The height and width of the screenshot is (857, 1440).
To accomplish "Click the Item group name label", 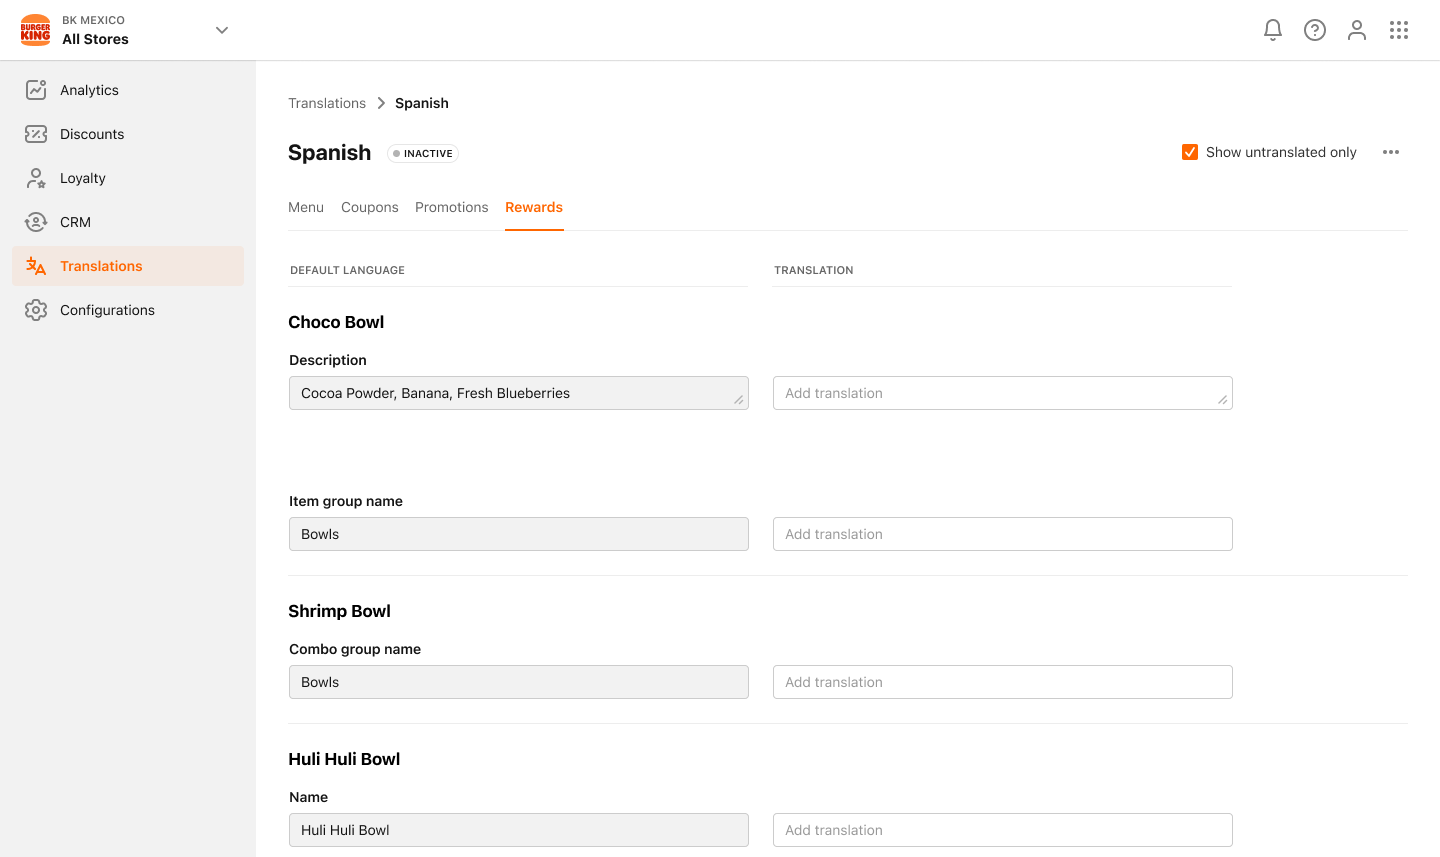I will pos(346,501).
